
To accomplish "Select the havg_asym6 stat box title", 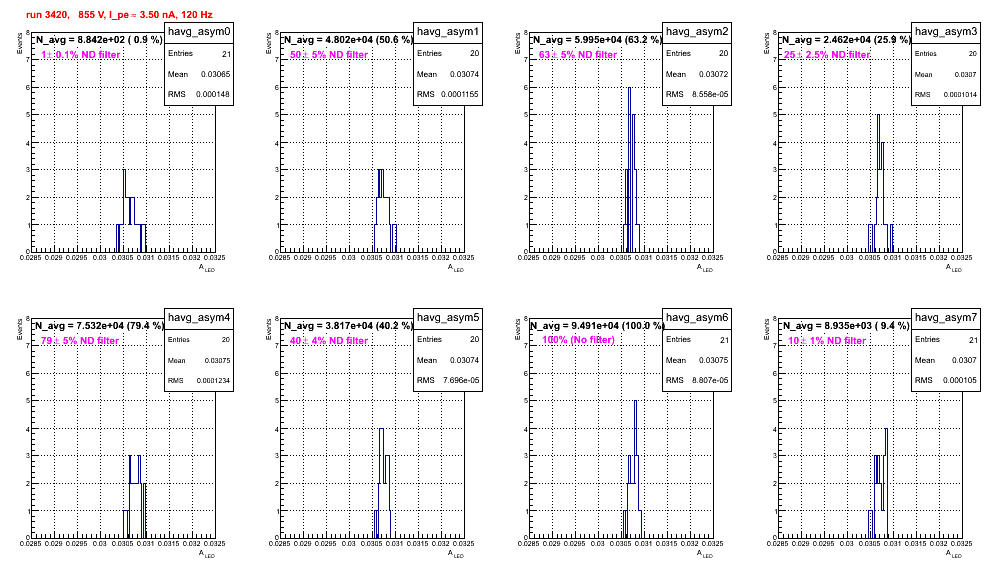I will coord(697,317).
